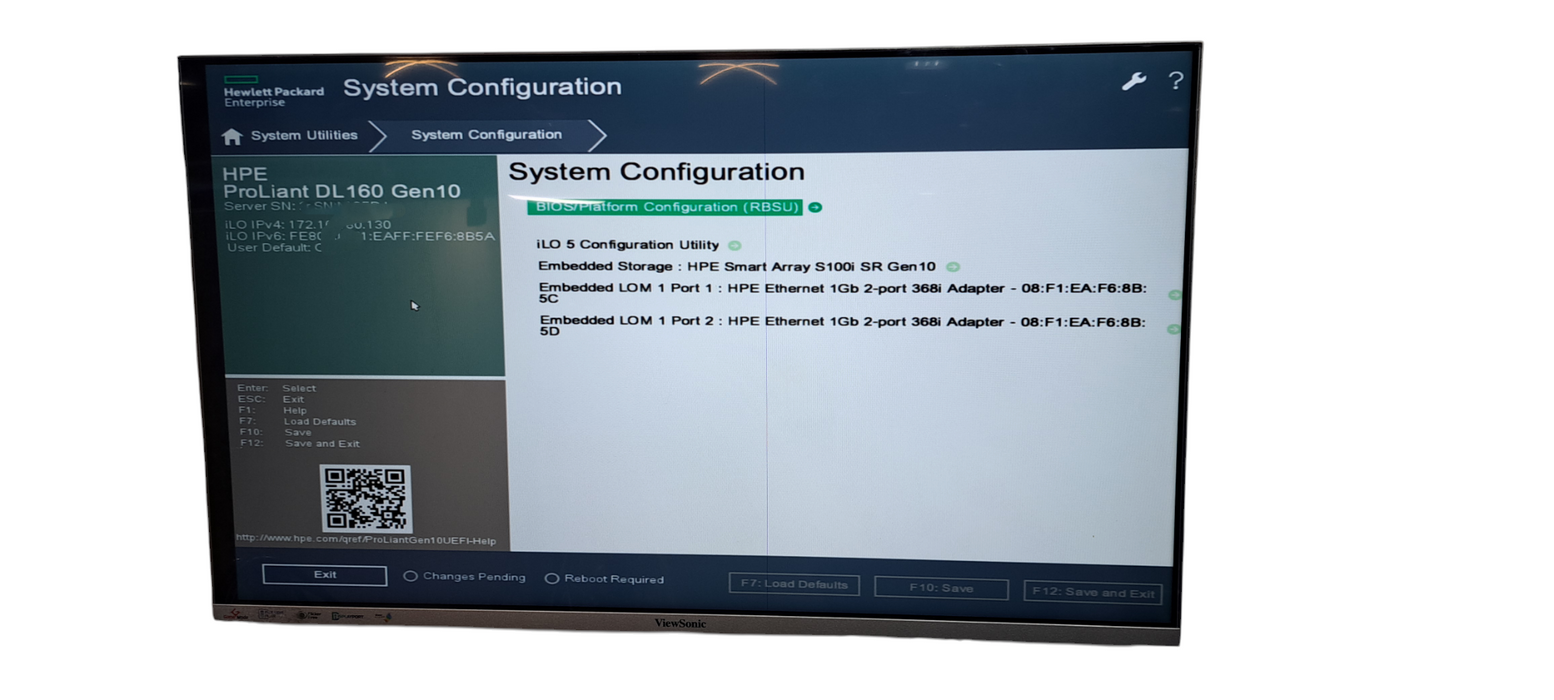1554x700 pixels.
Task: Click the 'F1: Help' key hint
Action: coord(272,410)
